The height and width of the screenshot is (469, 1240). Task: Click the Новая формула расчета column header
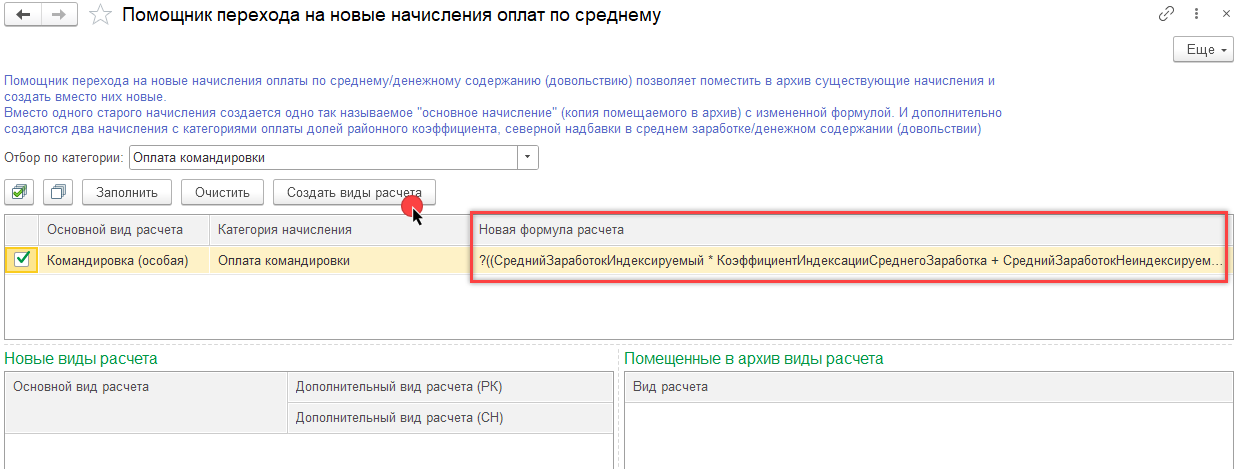tap(850, 230)
